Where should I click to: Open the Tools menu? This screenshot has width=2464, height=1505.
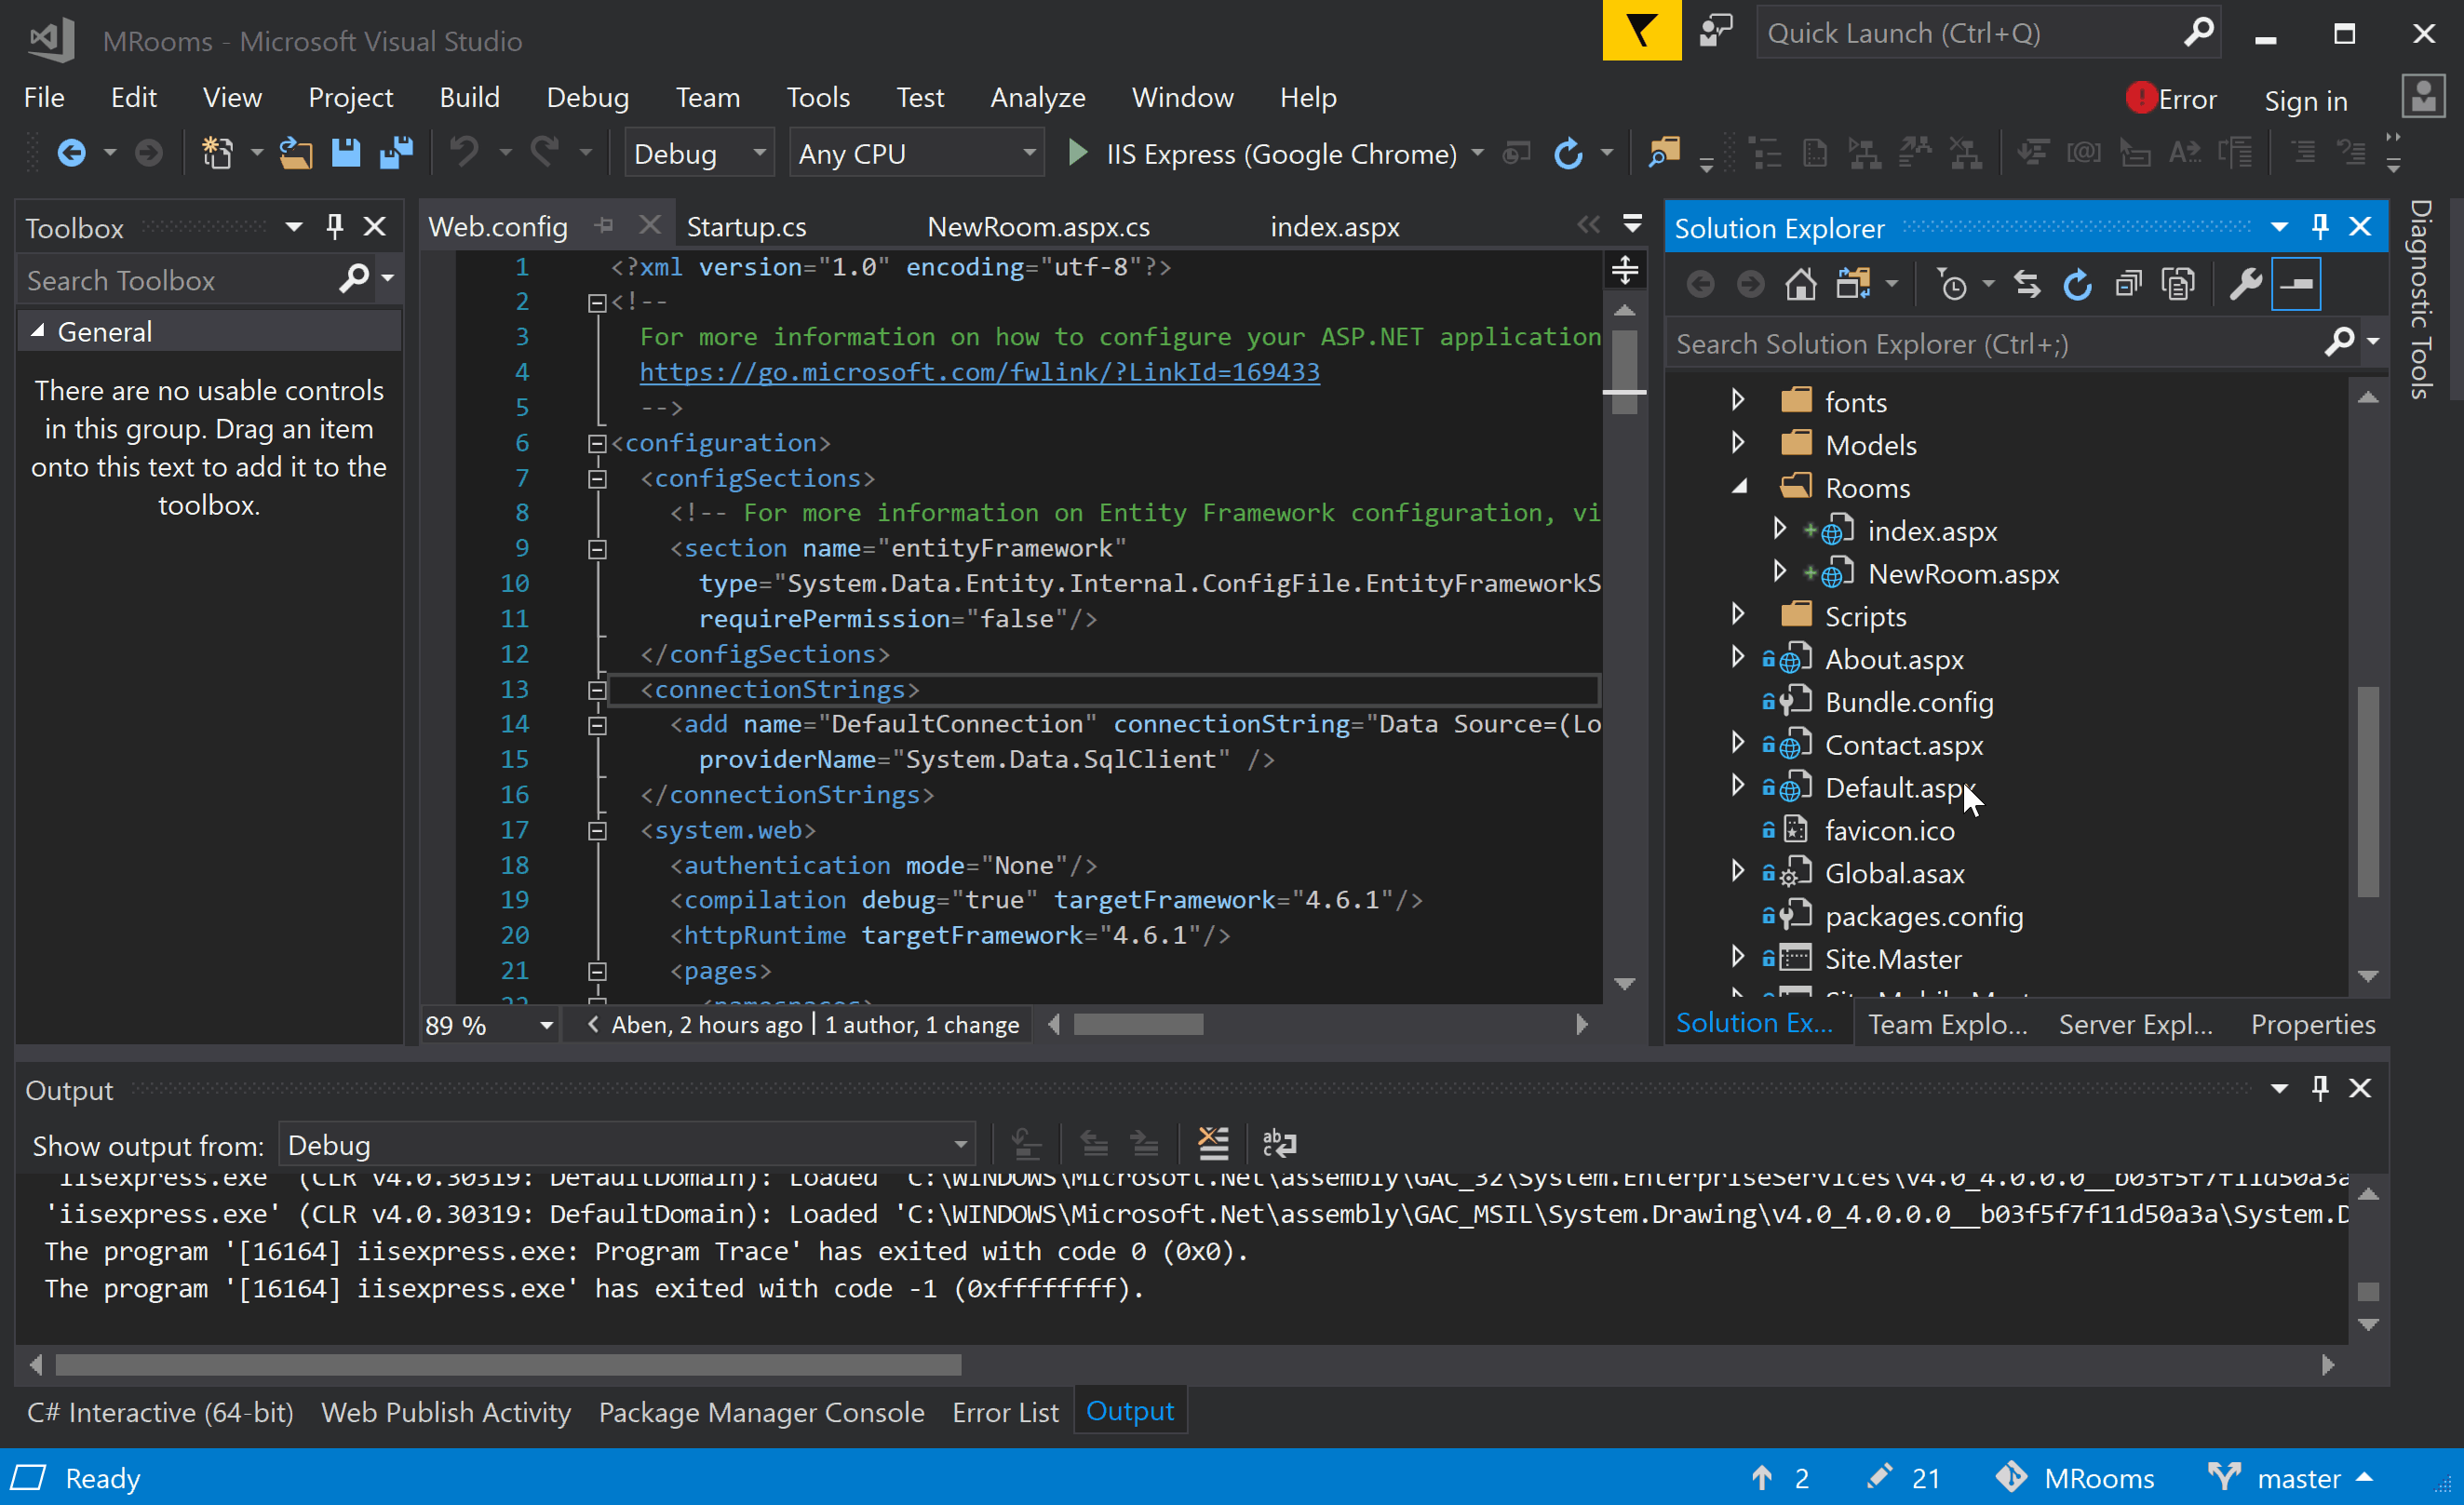(817, 97)
